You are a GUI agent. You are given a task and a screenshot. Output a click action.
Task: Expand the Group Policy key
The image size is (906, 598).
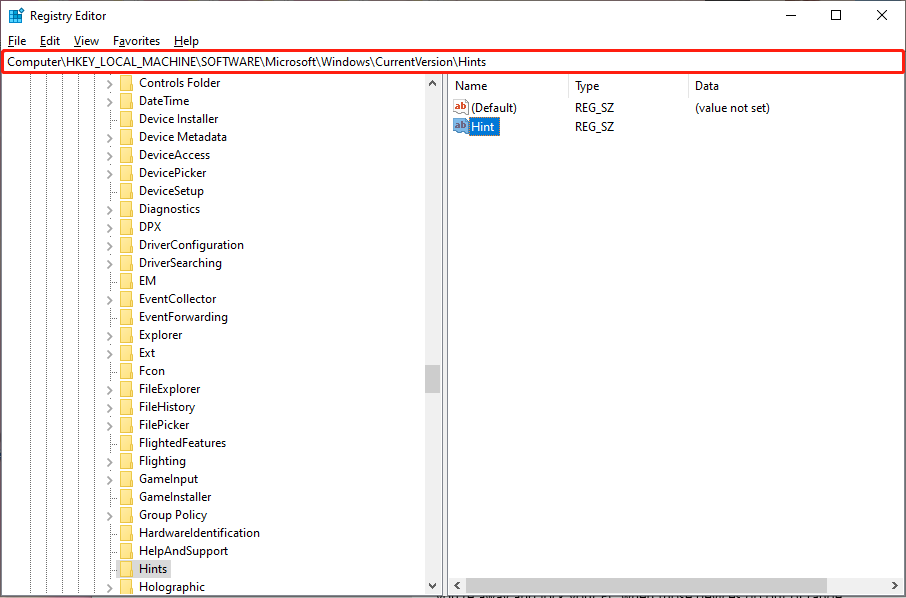pyautogui.click(x=110, y=516)
